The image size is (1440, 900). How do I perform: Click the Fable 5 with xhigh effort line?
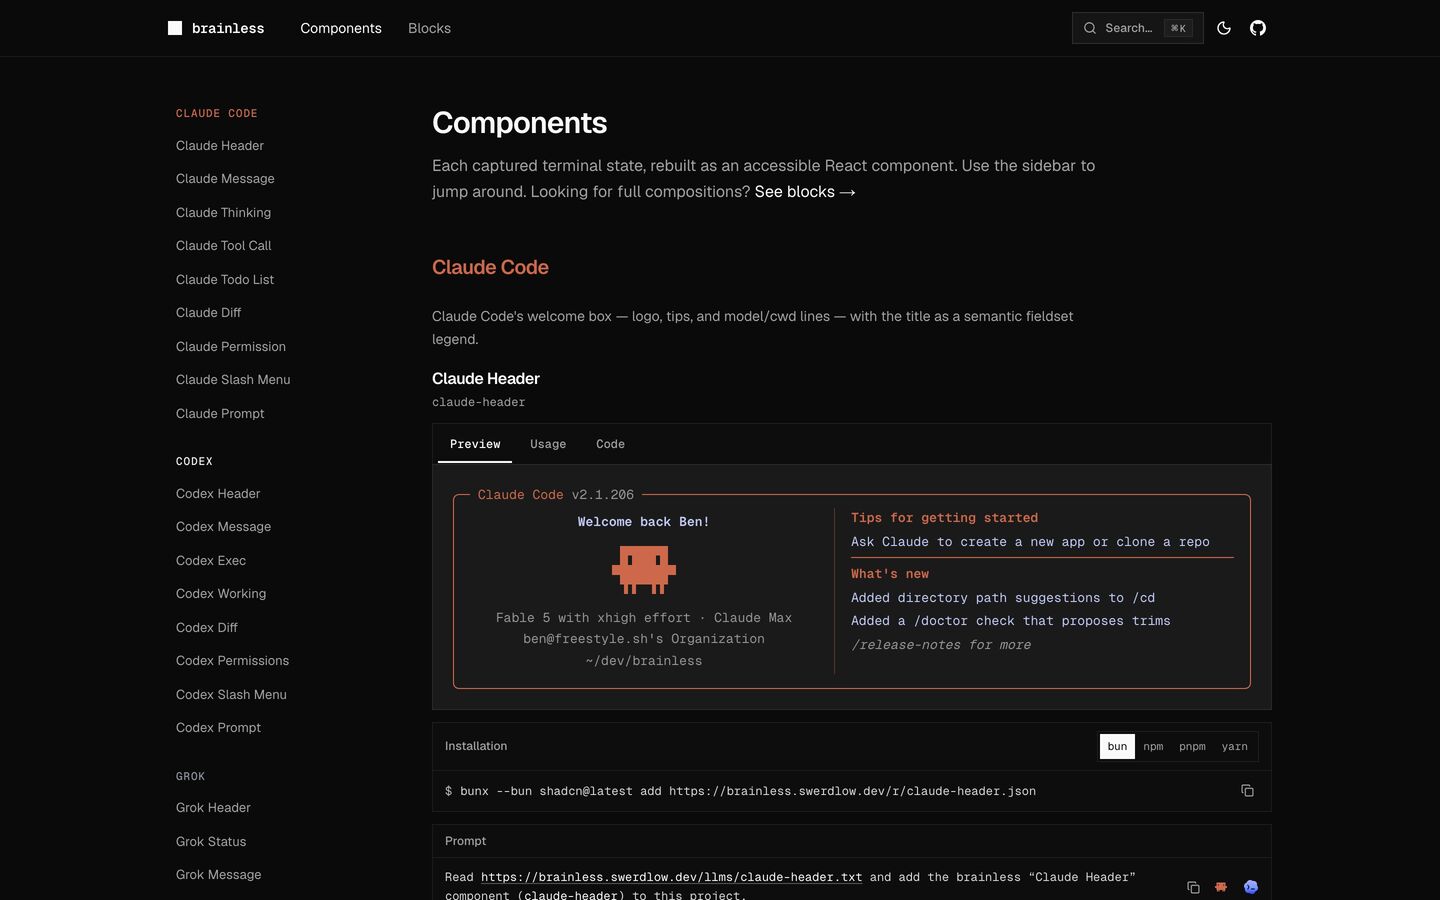(x=644, y=617)
